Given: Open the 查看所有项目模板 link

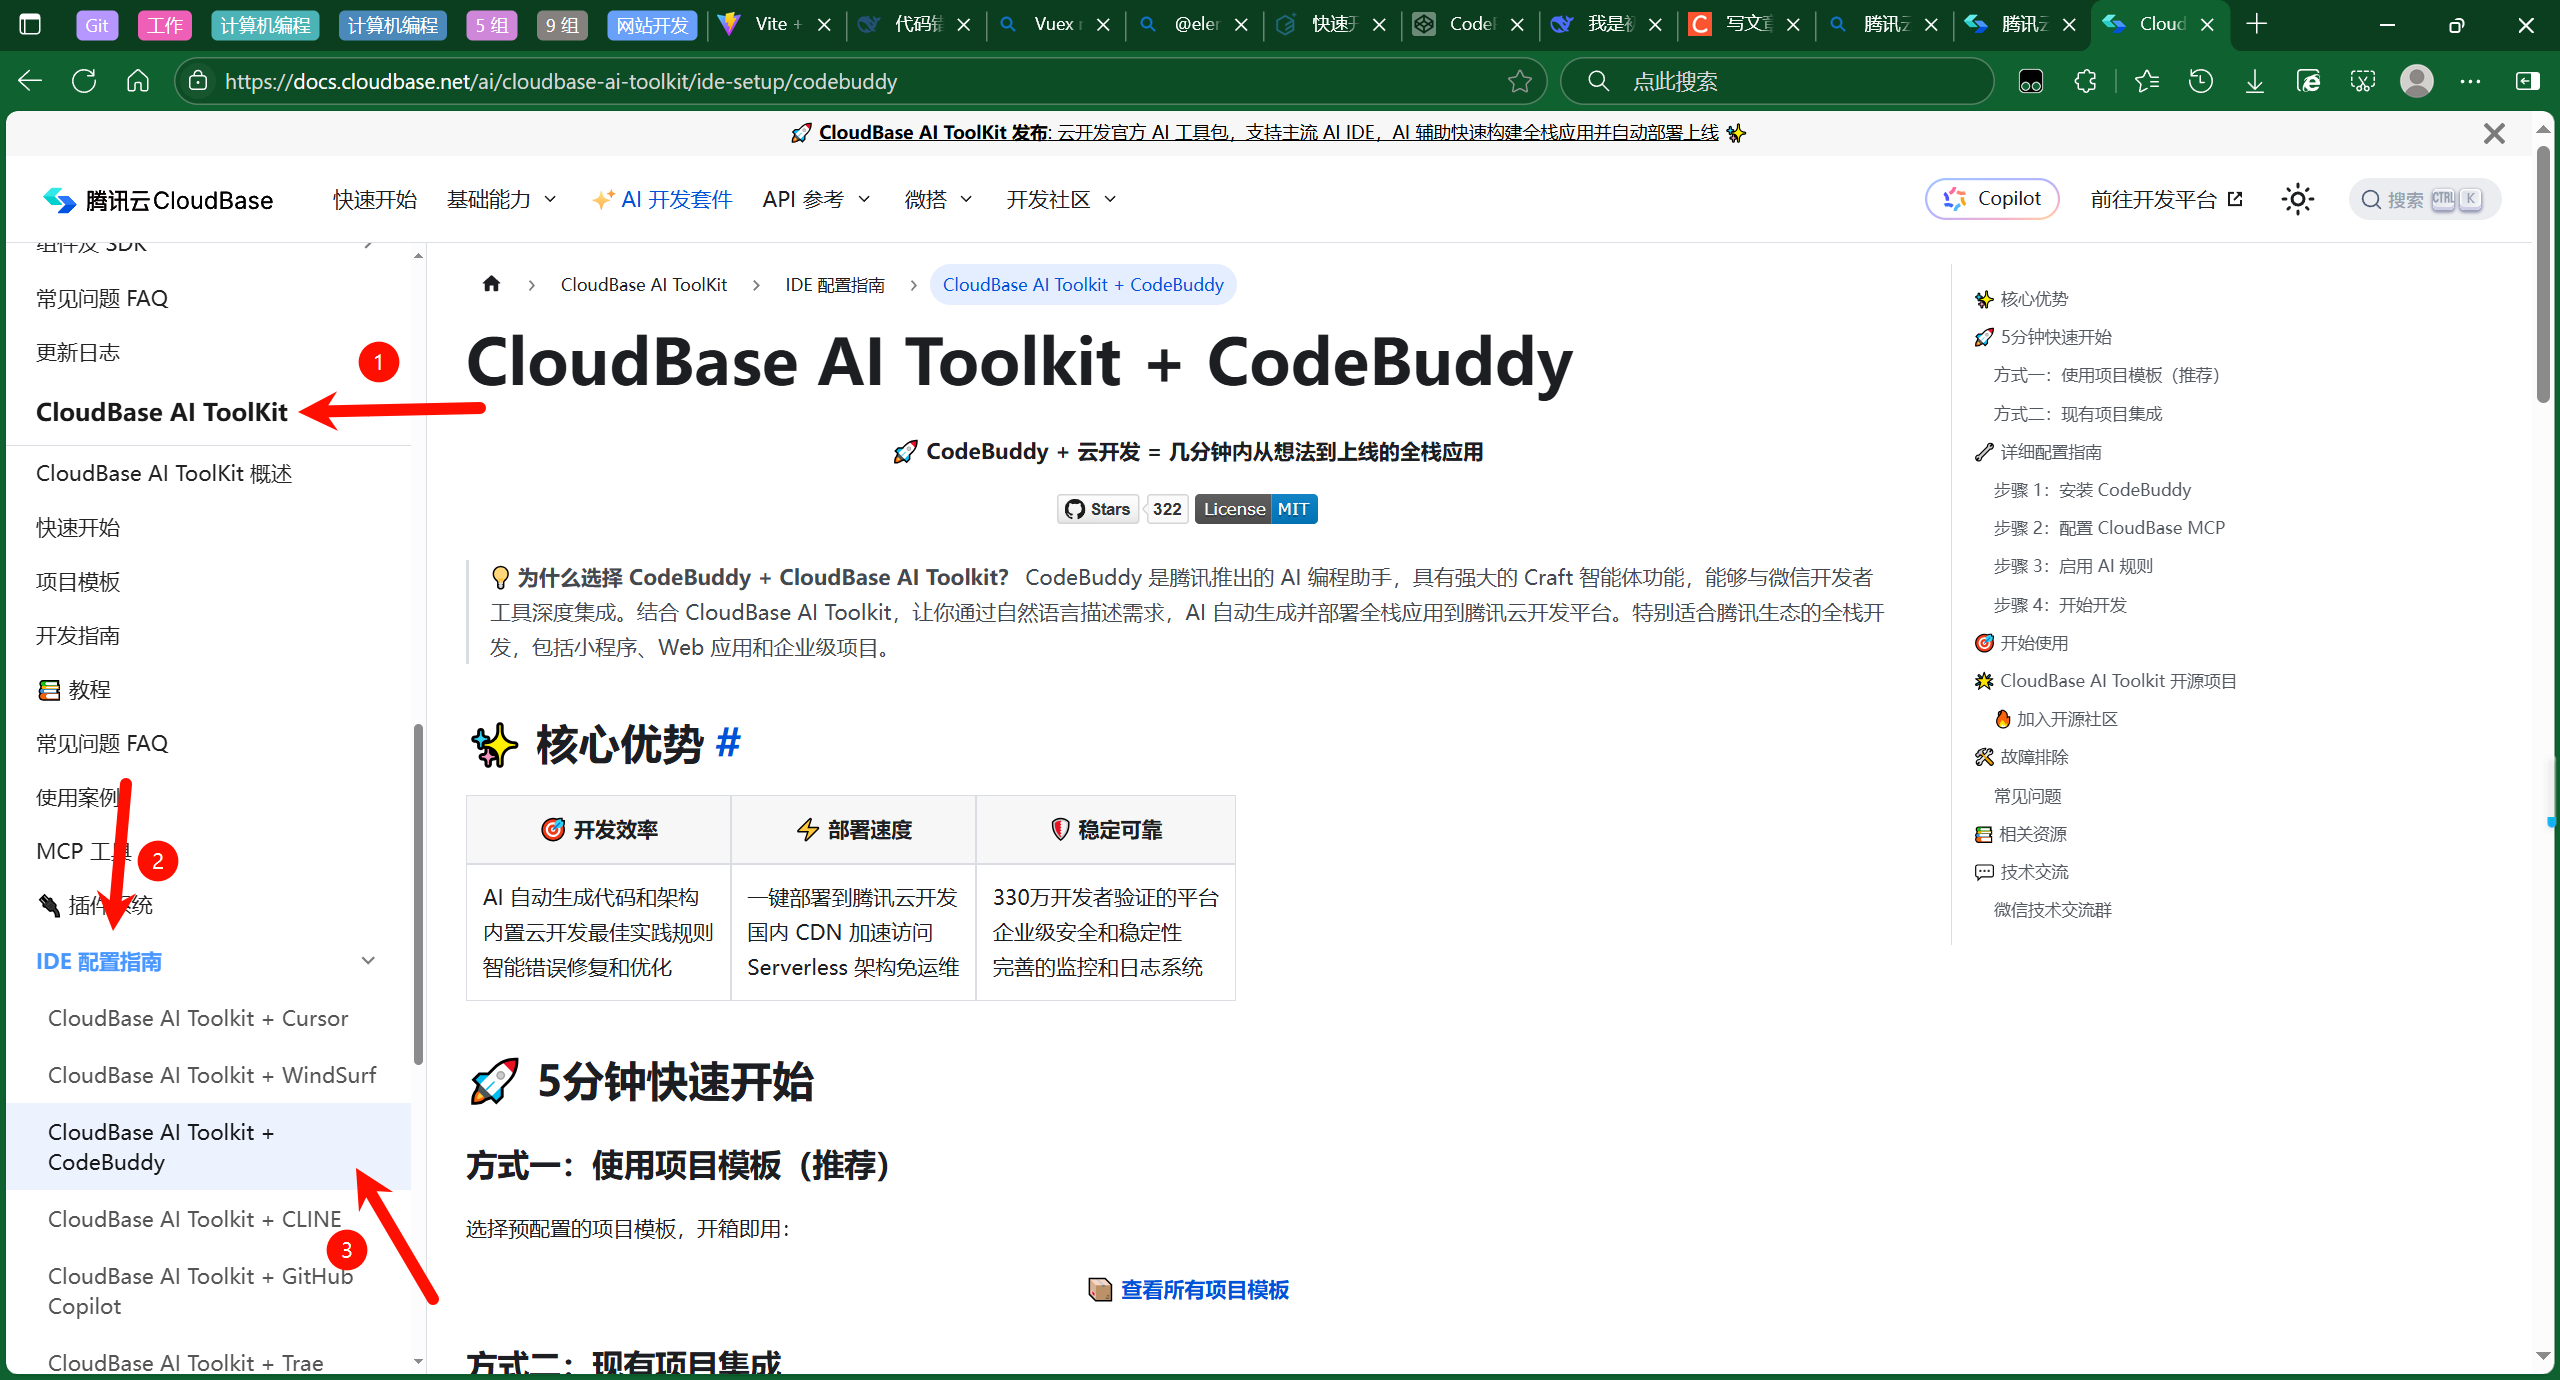Looking at the screenshot, I should (x=1204, y=1290).
